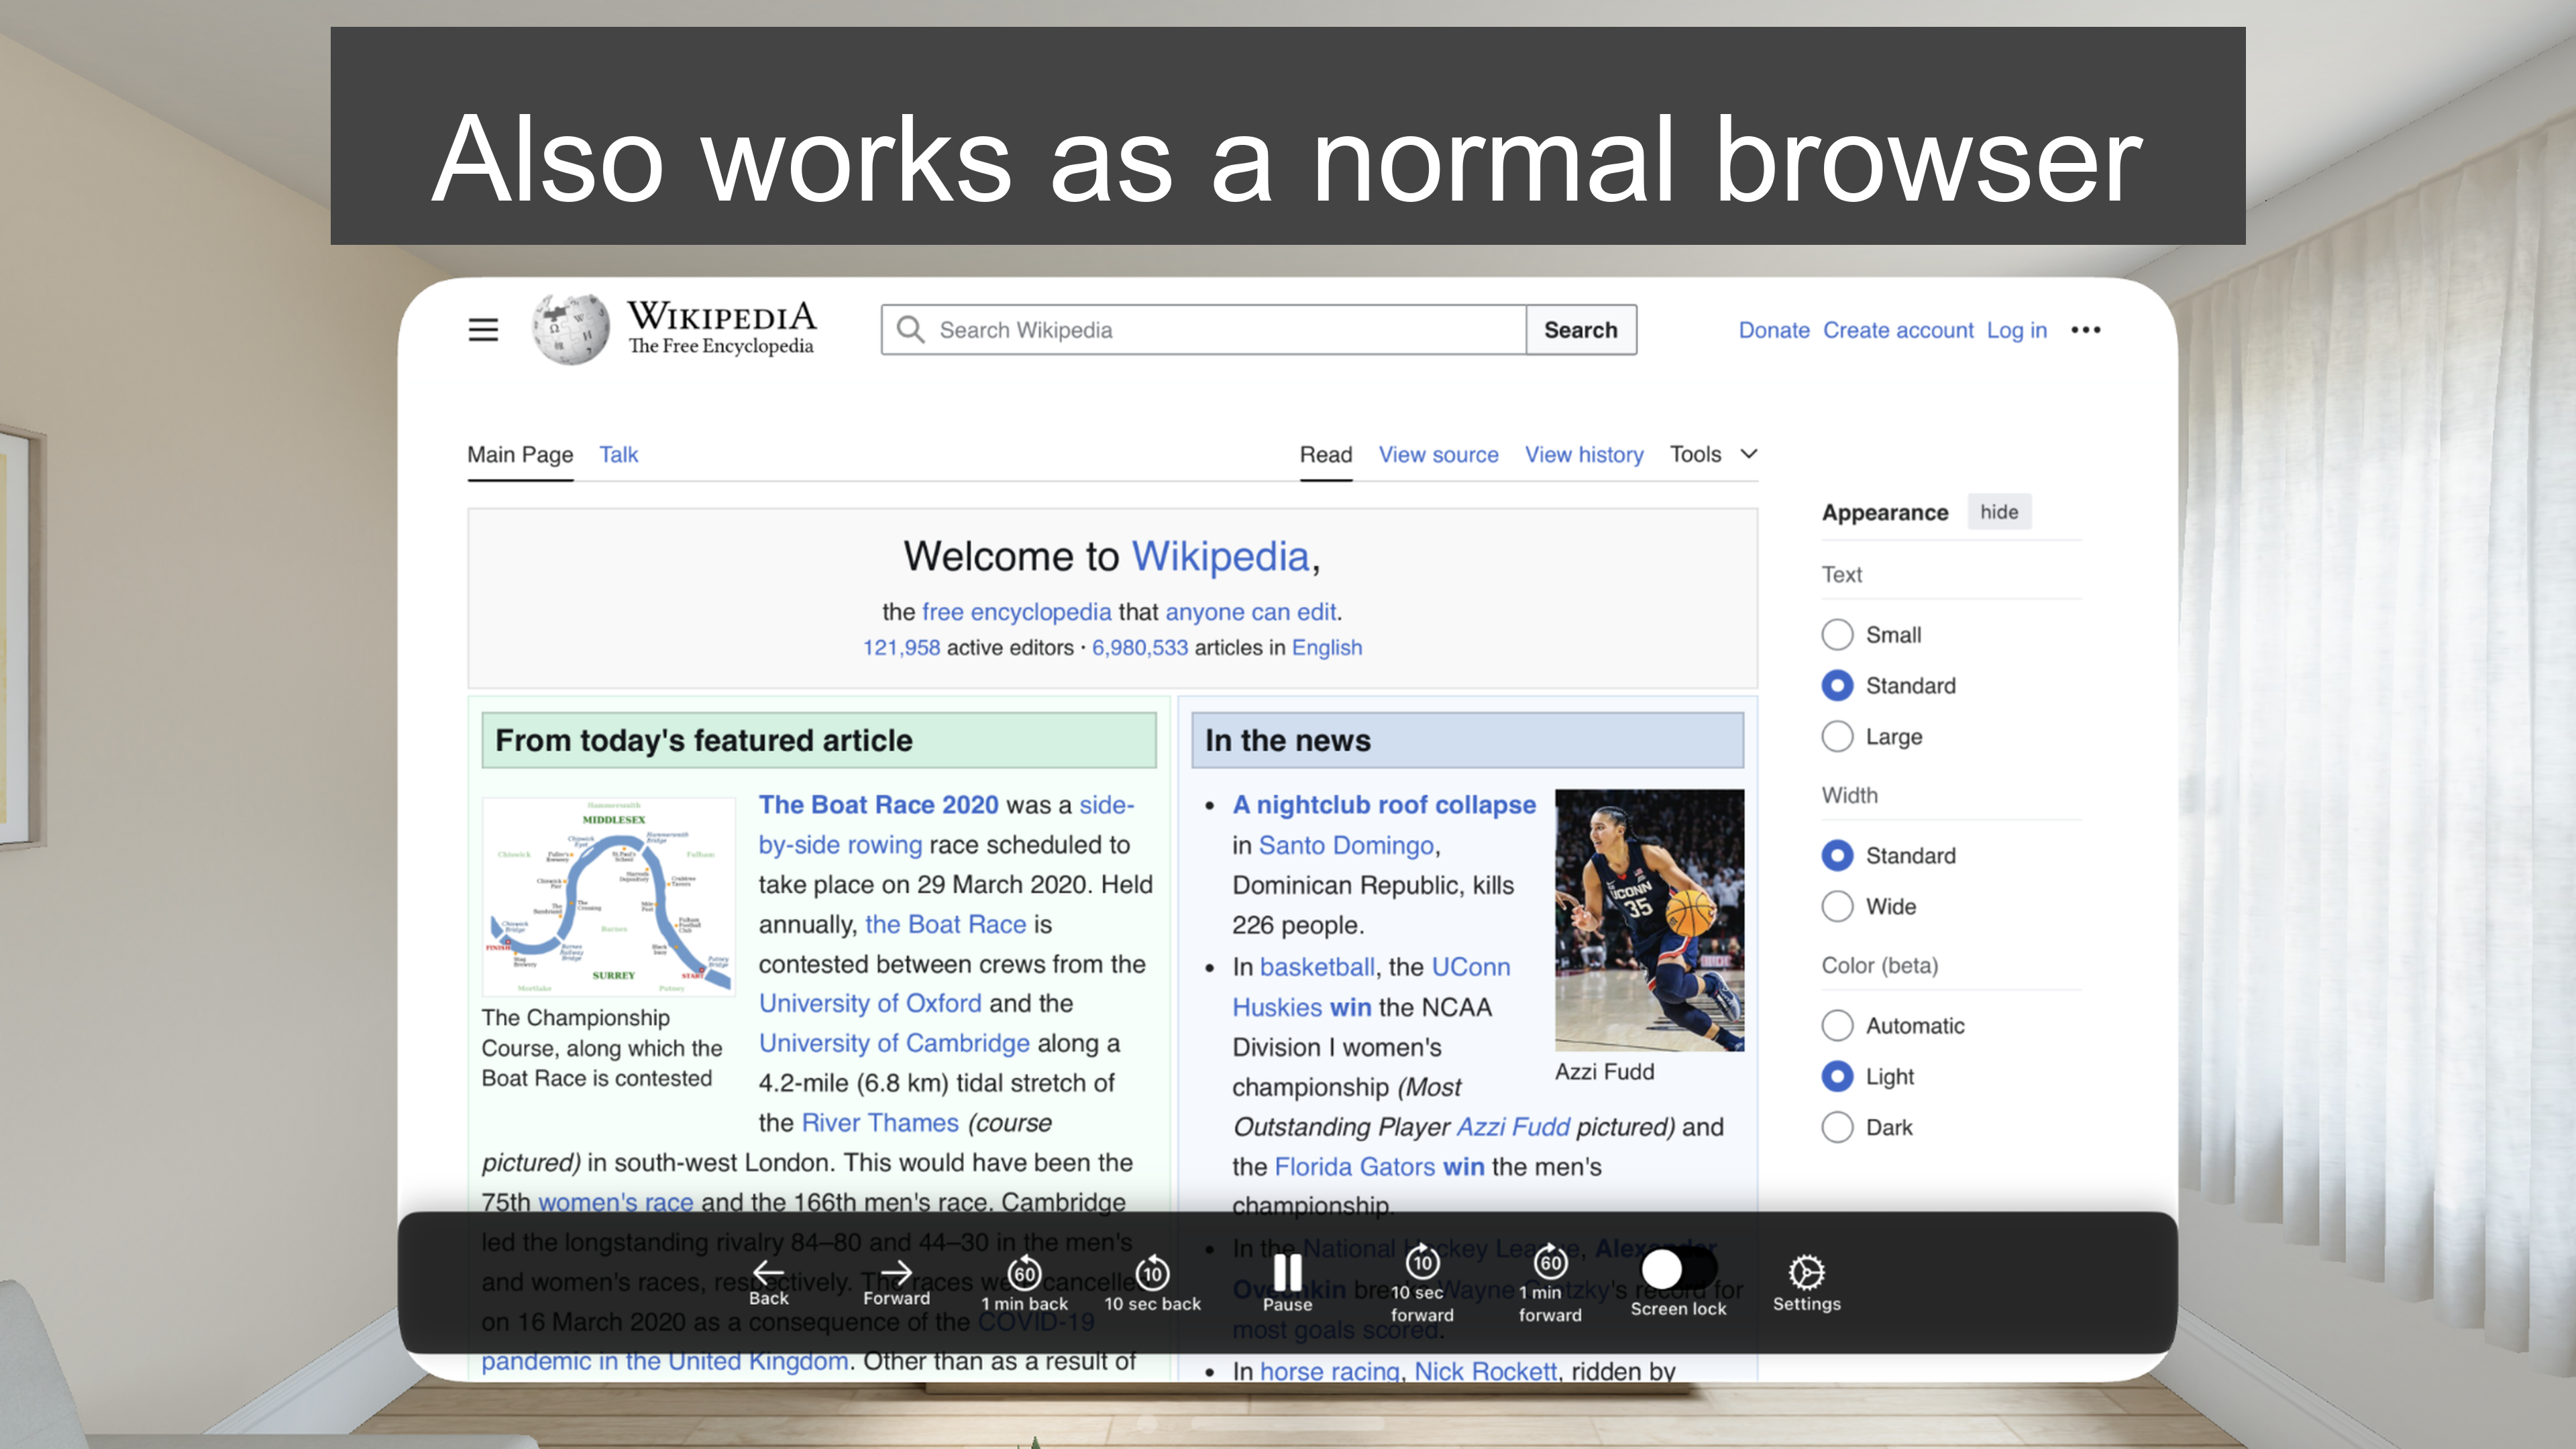Open the basketball link in the news

[x=1317, y=967]
